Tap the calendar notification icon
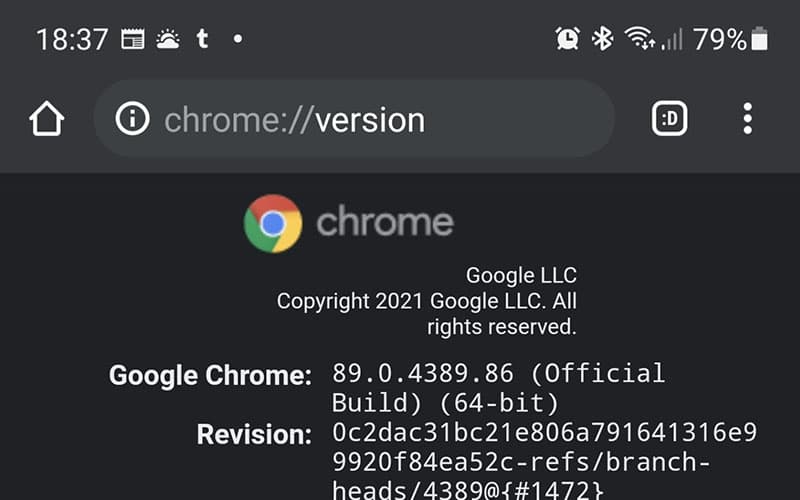Image resolution: width=800 pixels, height=500 pixels. tap(132, 40)
